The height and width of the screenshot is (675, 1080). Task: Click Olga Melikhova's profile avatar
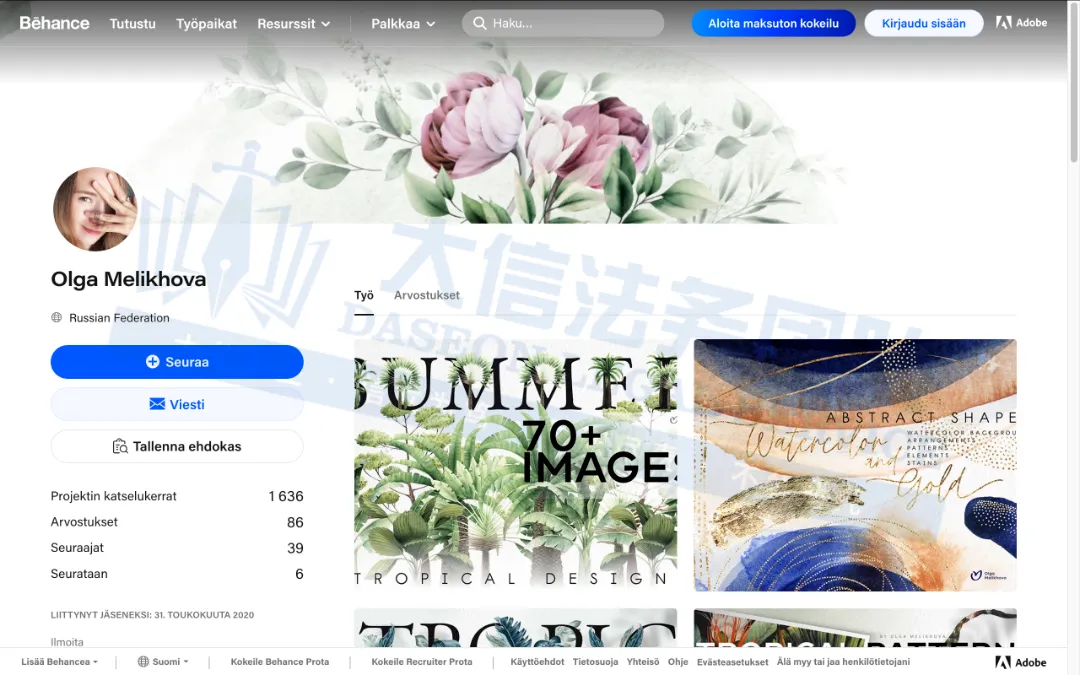(x=95, y=209)
